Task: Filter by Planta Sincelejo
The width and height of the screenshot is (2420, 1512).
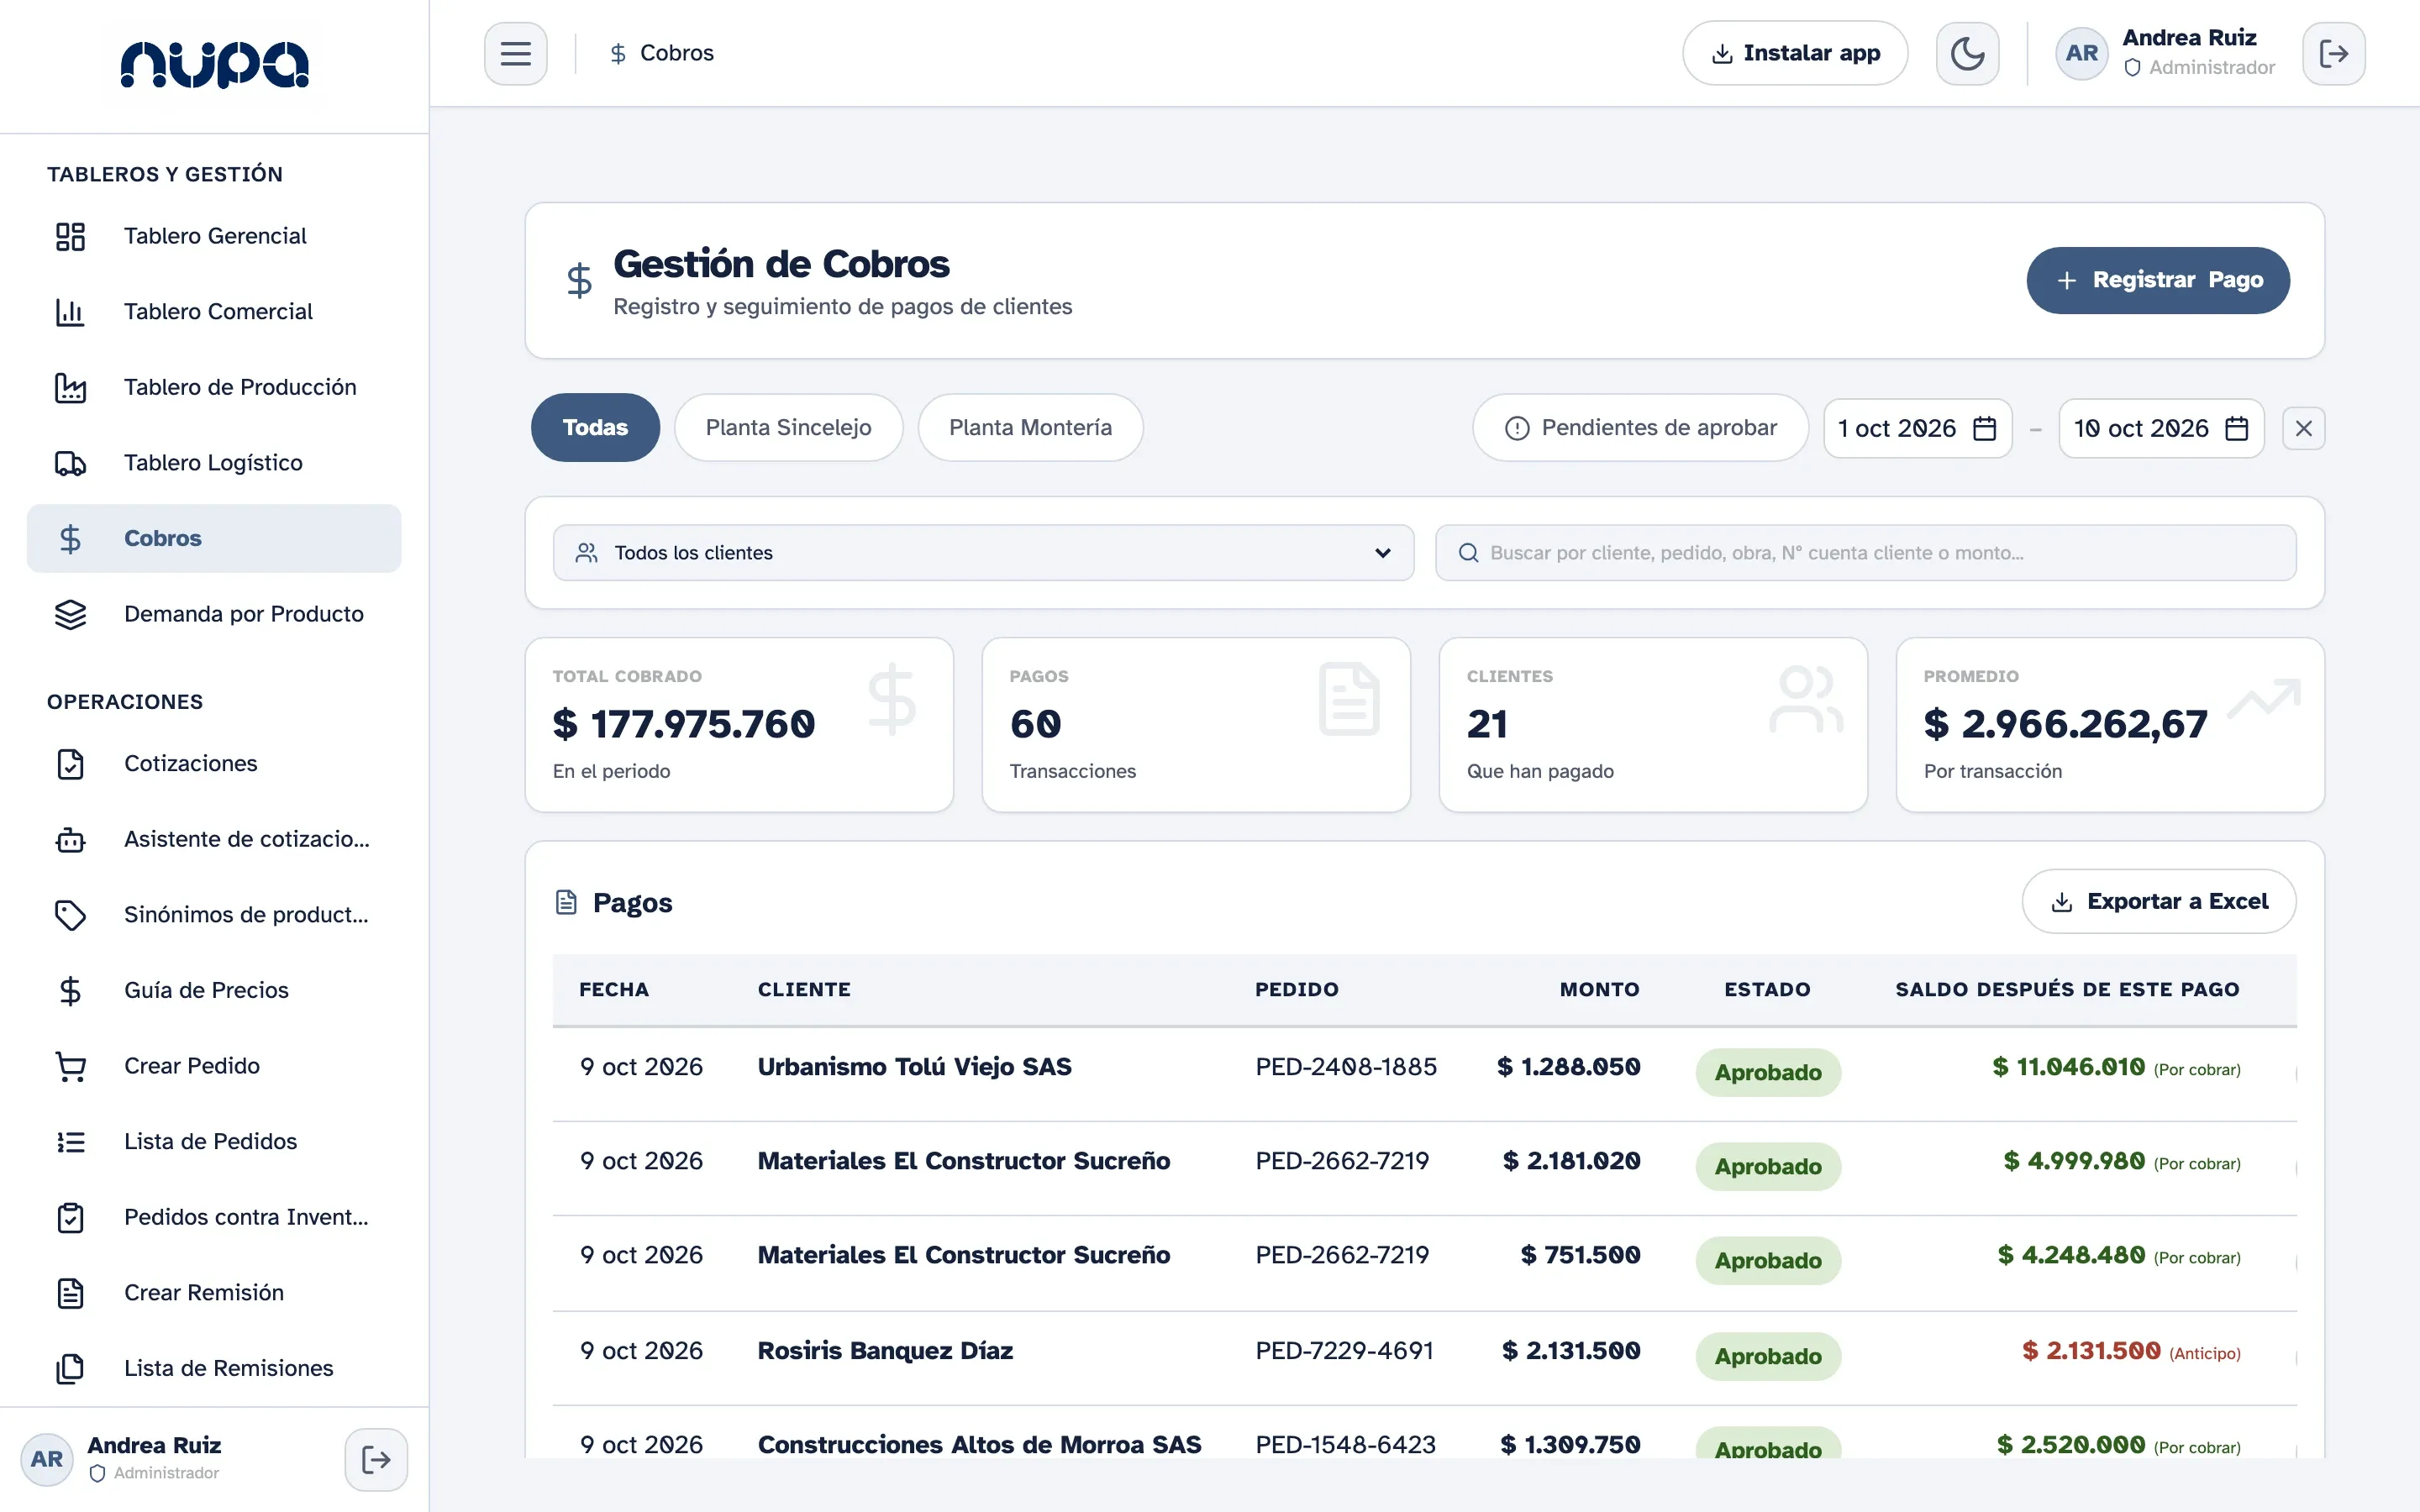Action: pyautogui.click(x=788, y=427)
